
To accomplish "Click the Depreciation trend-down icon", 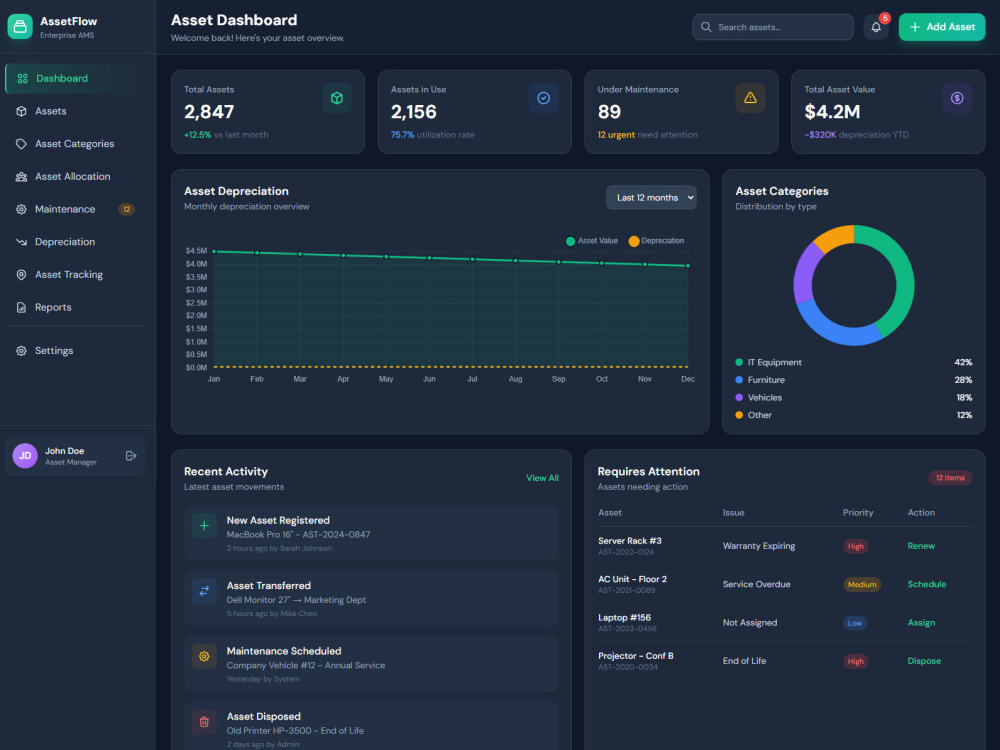I will click(21, 242).
